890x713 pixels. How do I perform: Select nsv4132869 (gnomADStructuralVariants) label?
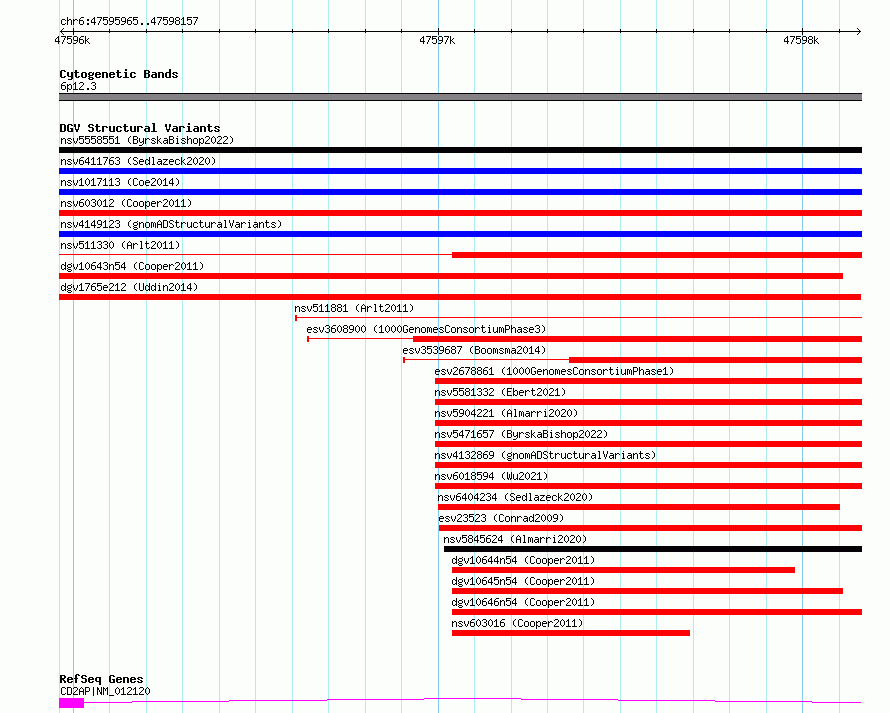(x=545, y=455)
